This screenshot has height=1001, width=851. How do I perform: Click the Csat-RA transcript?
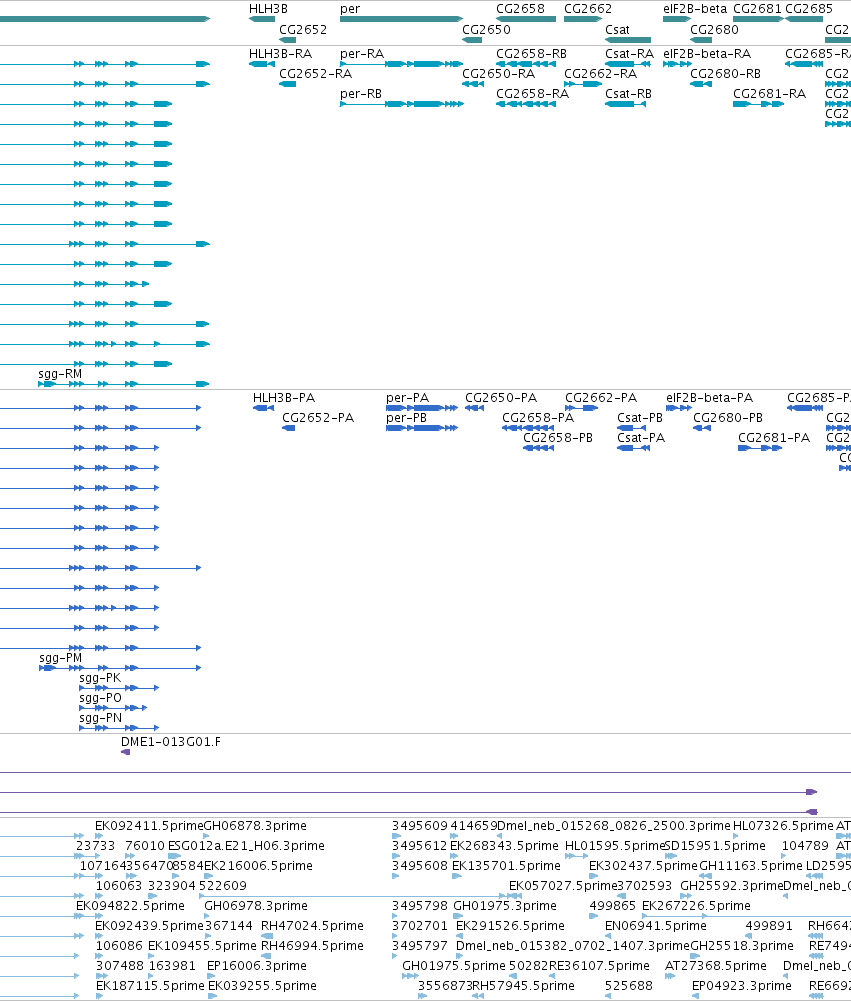[628, 64]
